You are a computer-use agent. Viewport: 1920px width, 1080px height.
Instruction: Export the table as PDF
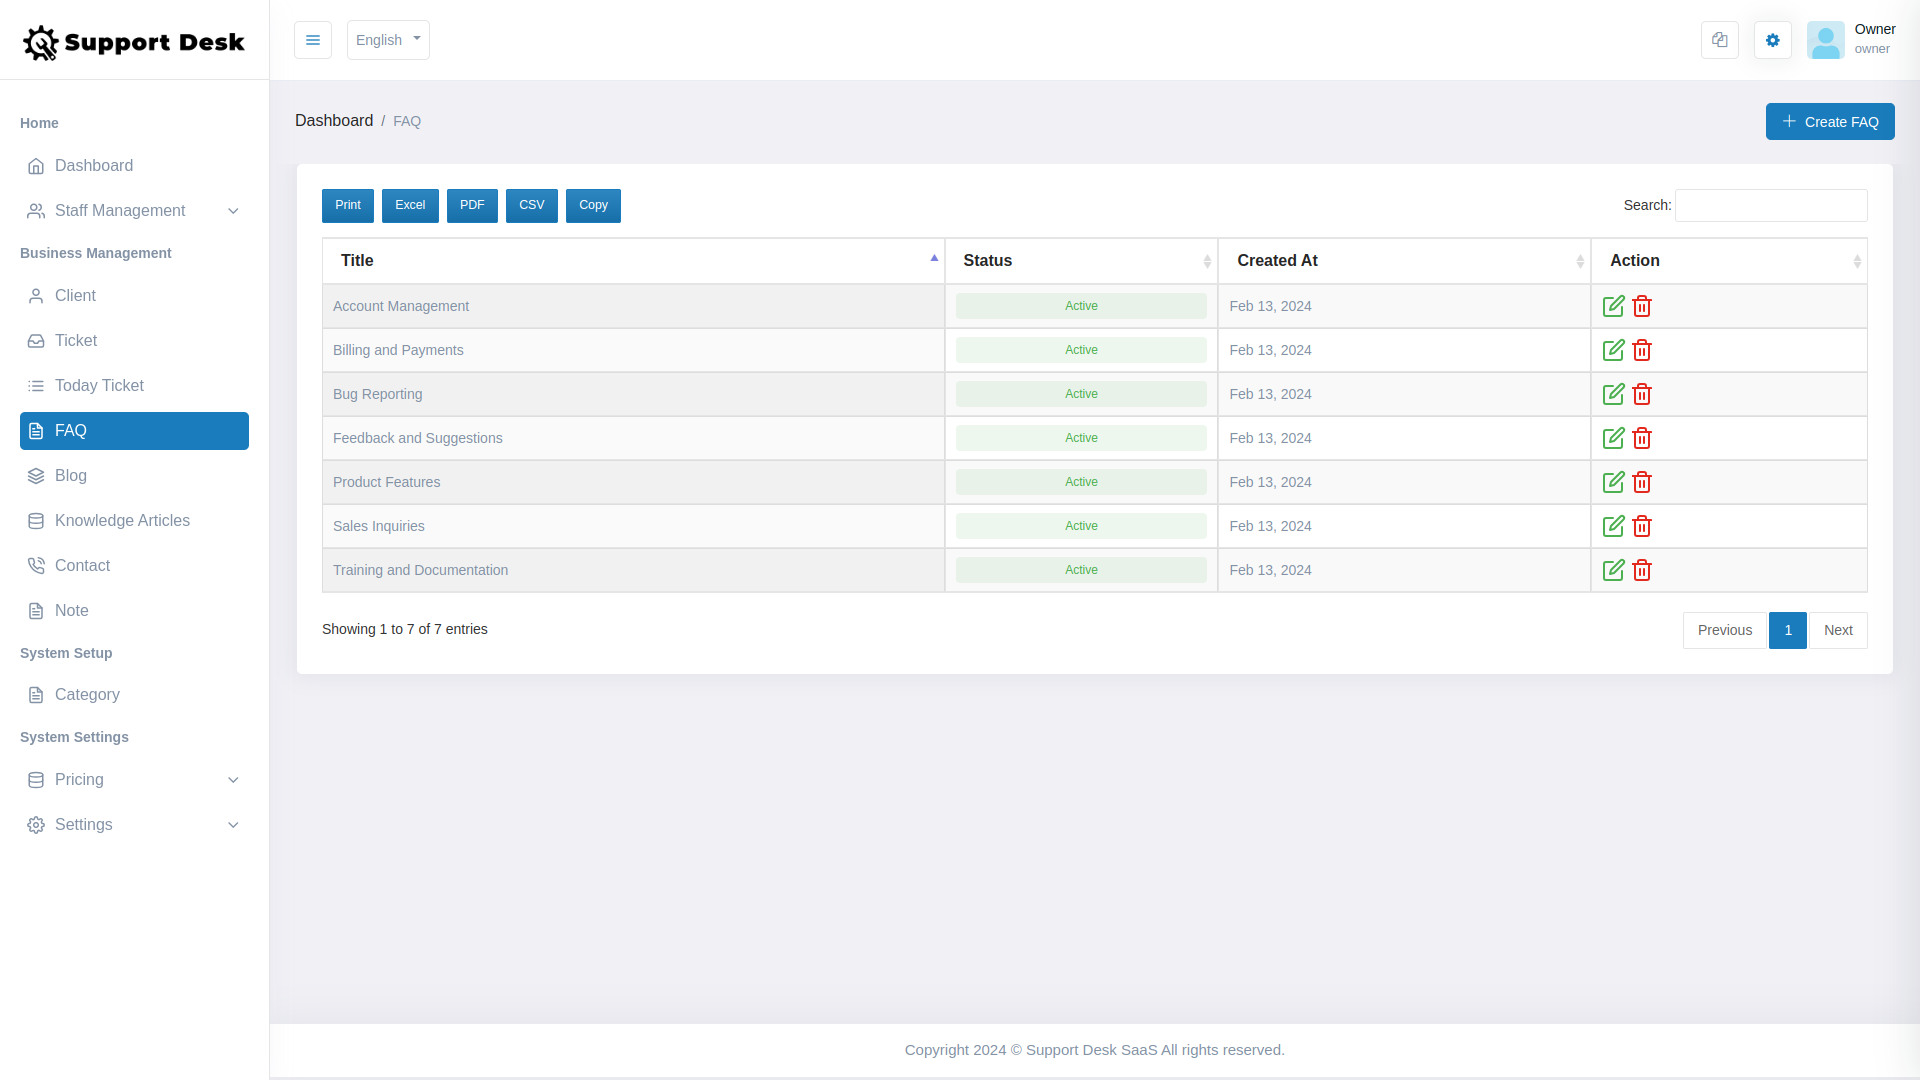[x=472, y=205]
